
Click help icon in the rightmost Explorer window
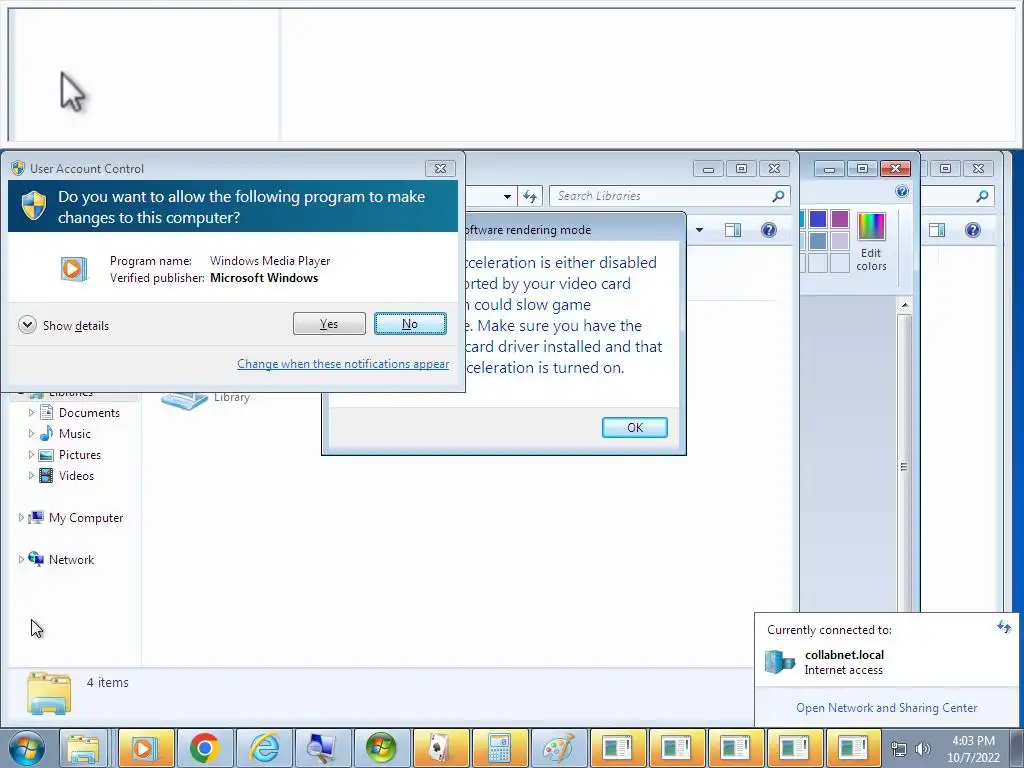point(972,230)
